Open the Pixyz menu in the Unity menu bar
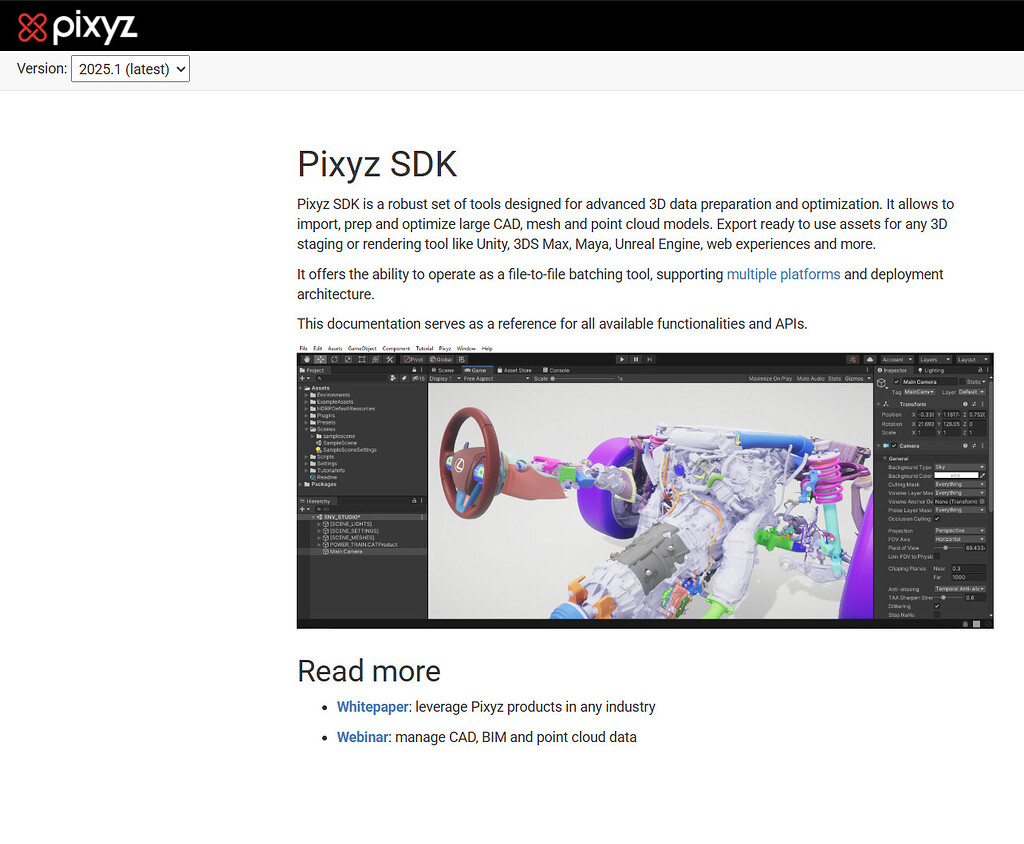The height and width of the screenshot is (844, 1024). [443, 347]
